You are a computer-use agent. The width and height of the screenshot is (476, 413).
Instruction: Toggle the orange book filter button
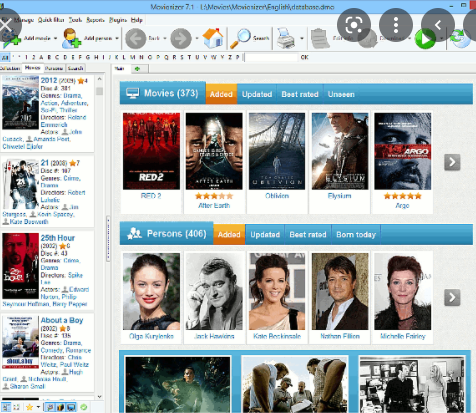coord(60,407)
